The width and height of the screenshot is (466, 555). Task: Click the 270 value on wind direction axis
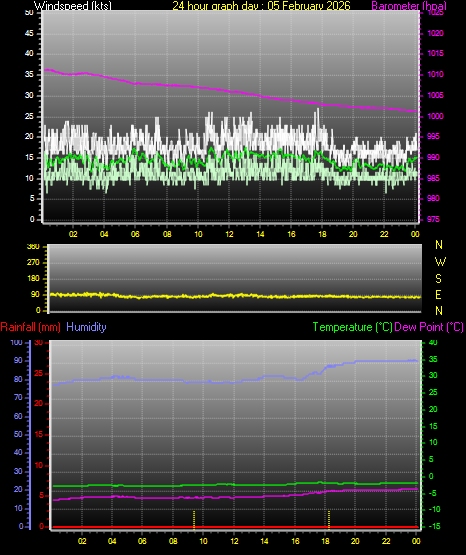pos(33,263)
